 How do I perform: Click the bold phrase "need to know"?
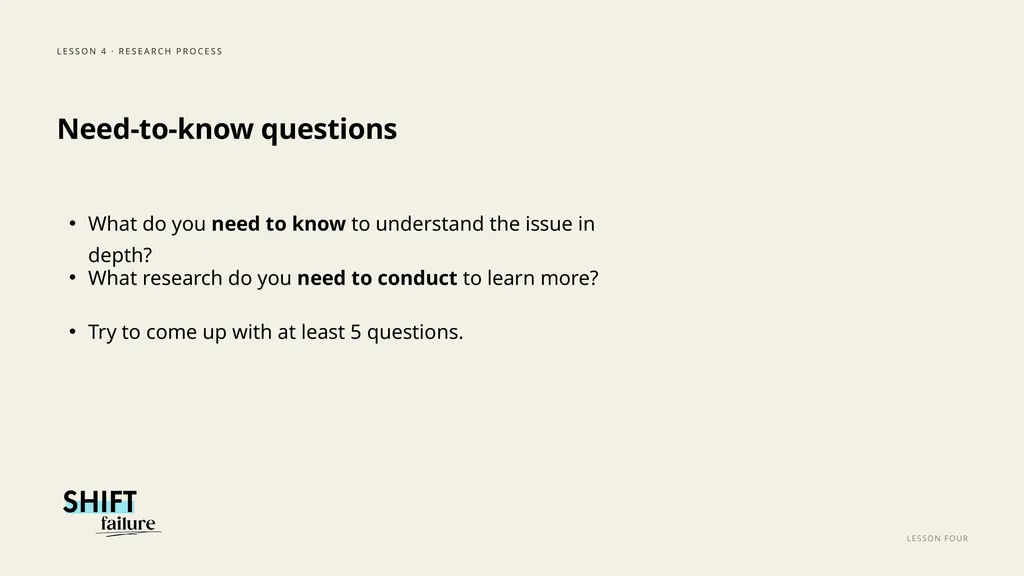pyautogui.click(x=278, y=224)
